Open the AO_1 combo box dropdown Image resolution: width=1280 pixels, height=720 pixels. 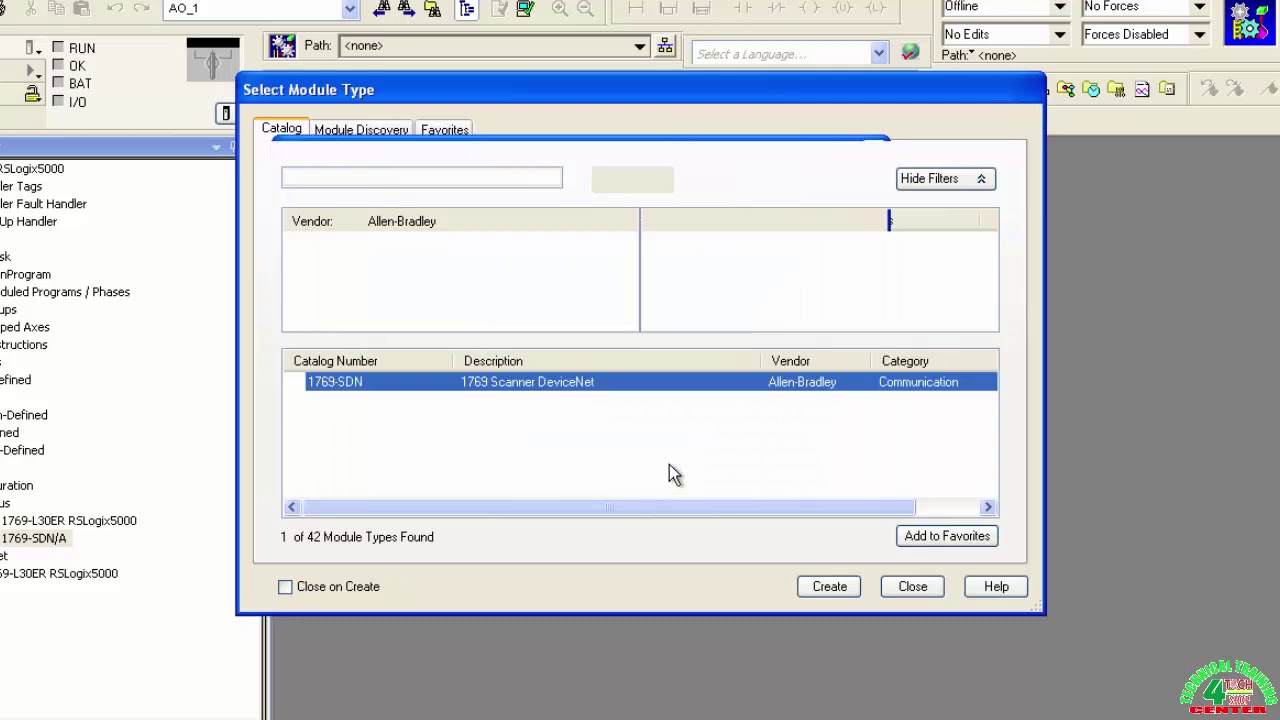(350, 9)
